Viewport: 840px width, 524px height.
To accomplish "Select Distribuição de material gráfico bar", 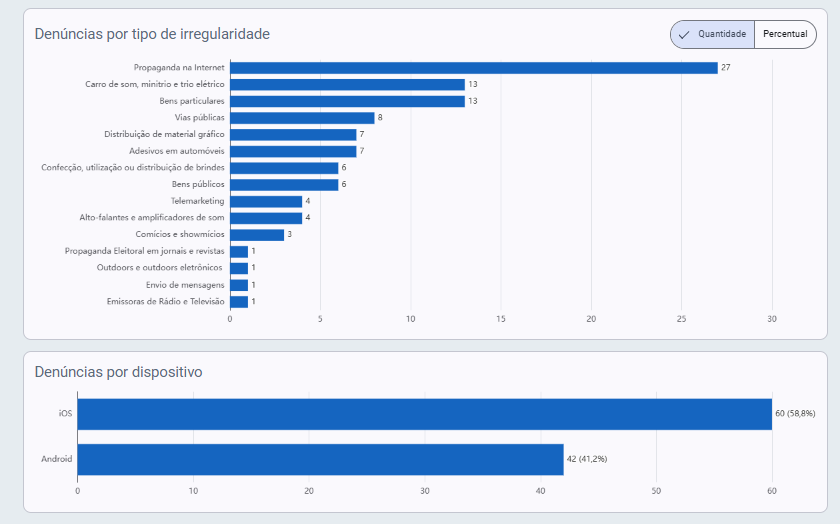I will pos(293,134).
